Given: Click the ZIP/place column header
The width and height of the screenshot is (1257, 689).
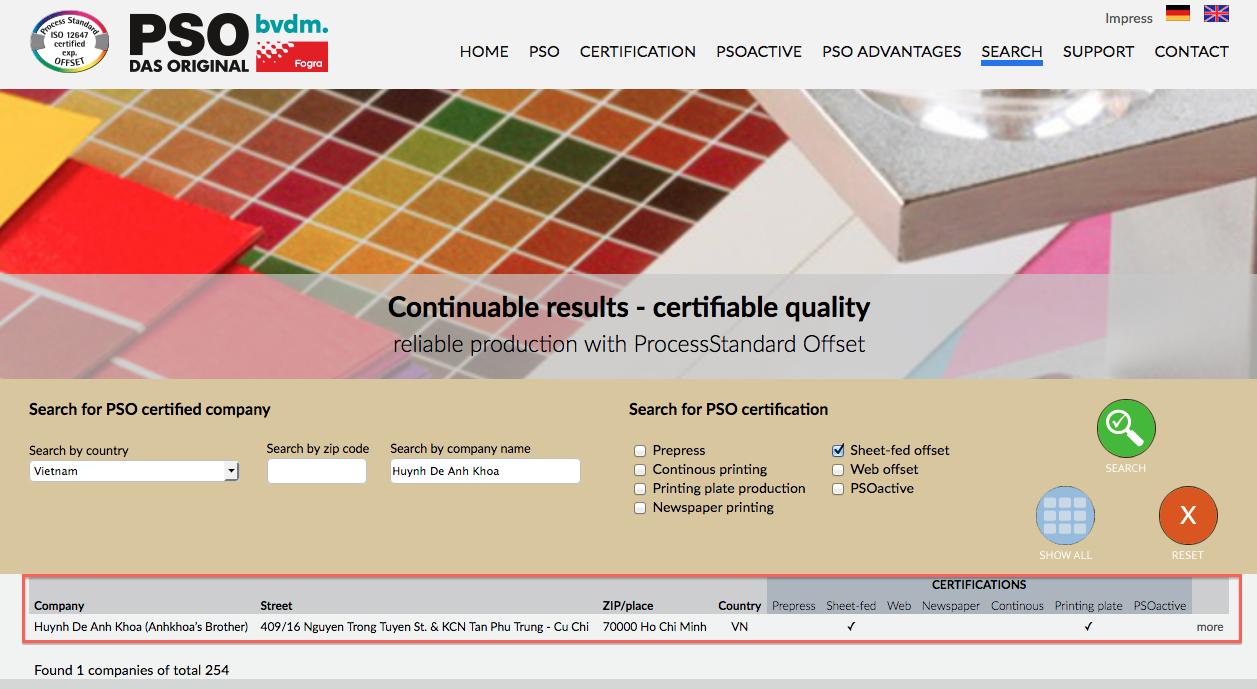Looking at the screenshot, I should tap(628, 606).
